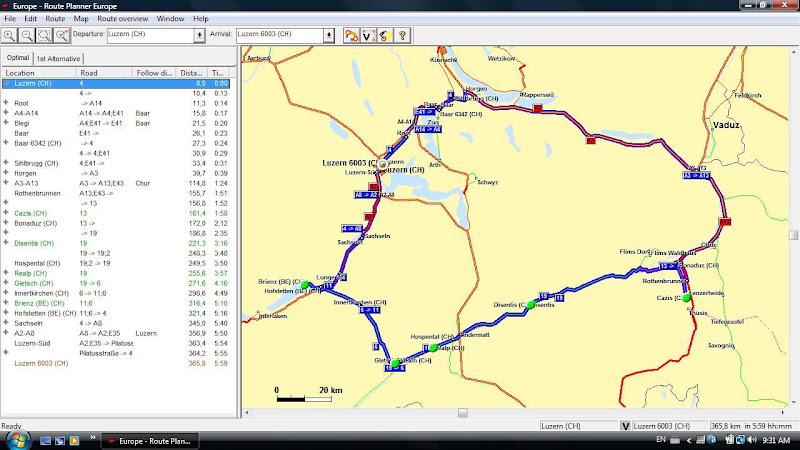This screenshot has width=800, height=450.
Task: Click the calculate route toolbar icon
Action: coord(351,35)
